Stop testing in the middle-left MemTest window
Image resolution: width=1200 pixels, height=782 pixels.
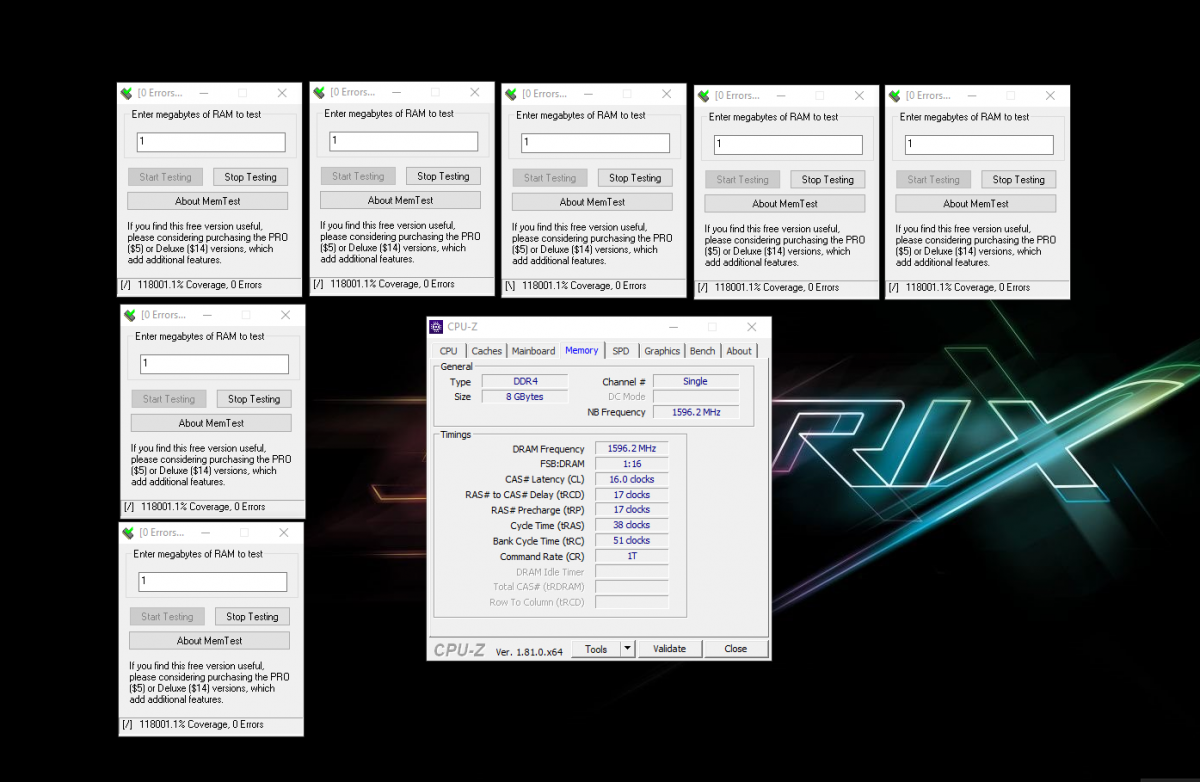click(x=254, y=399)
